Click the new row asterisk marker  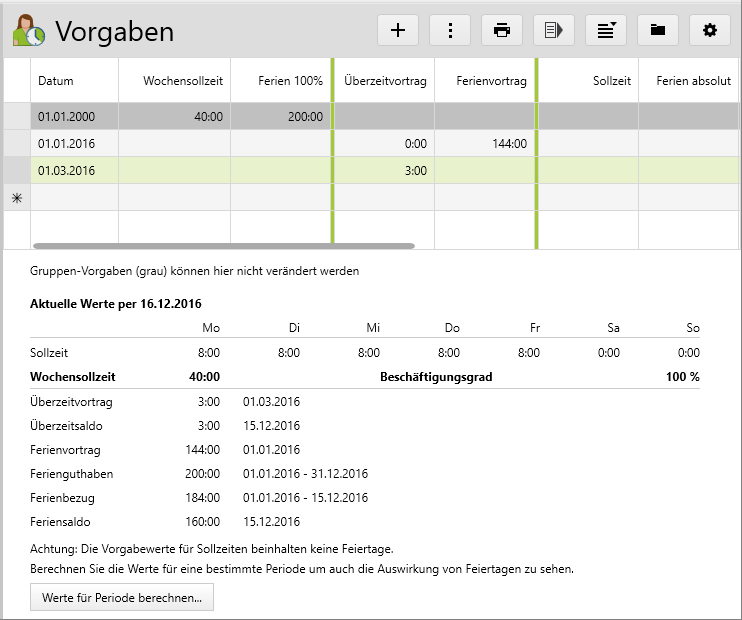coord(17,198)
